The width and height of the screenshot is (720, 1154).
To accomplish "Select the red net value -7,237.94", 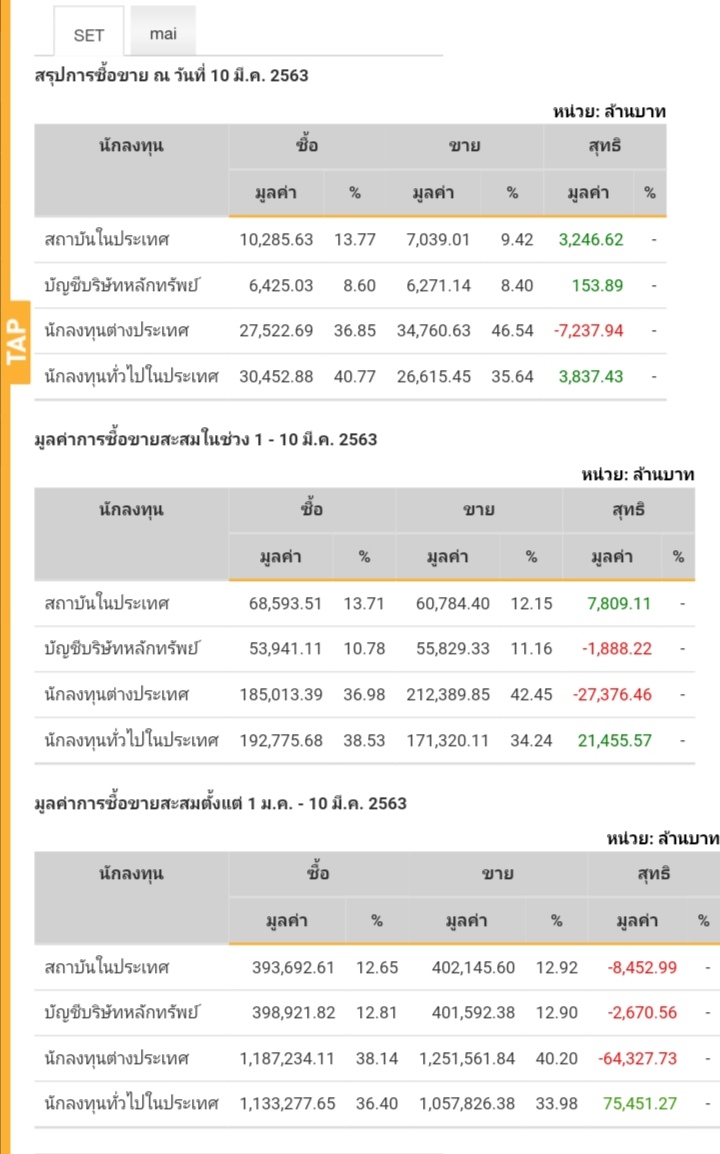I will (588, 331).
